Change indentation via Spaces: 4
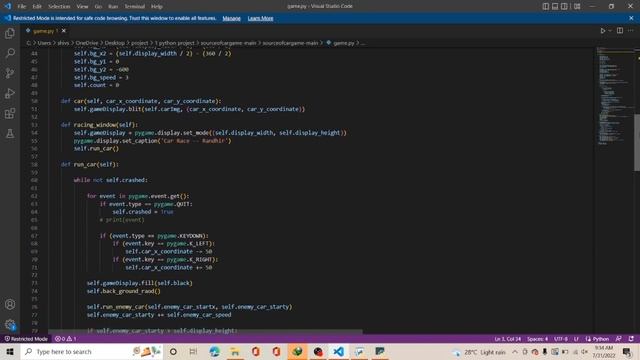Screen dimensions: 640x360 537,339
